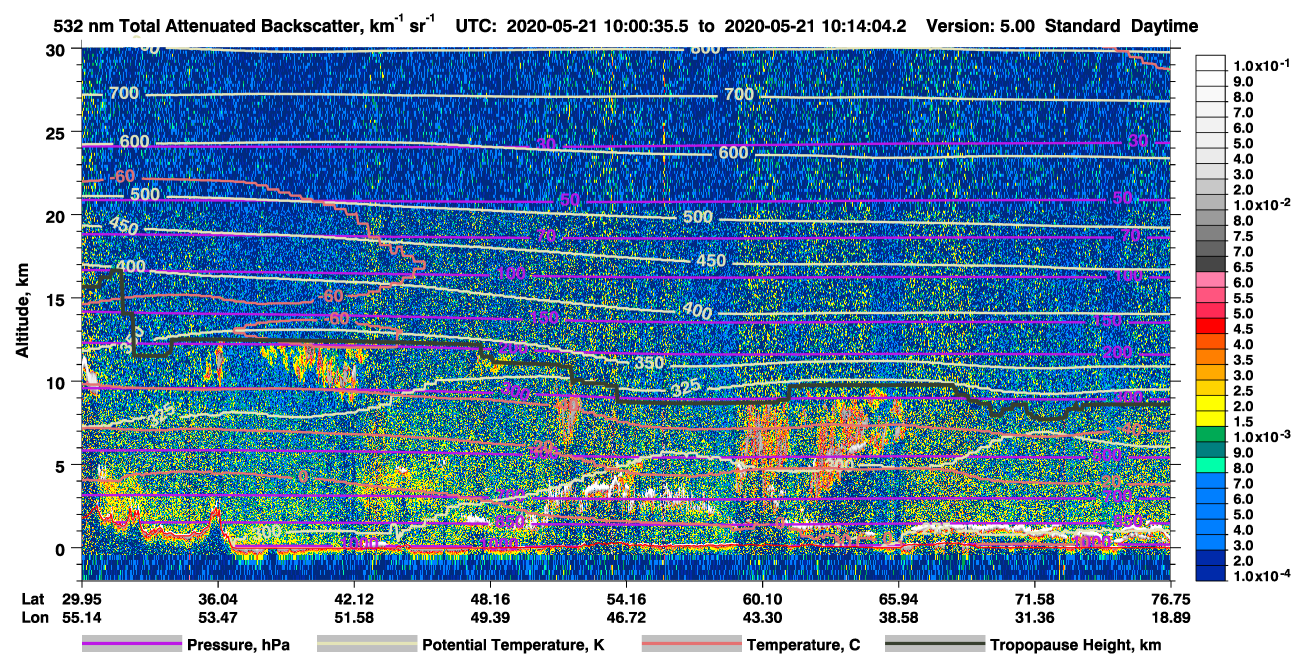1300x667 pixels.
Task: Click the altitude tick label 20
Action: point(56,215)
